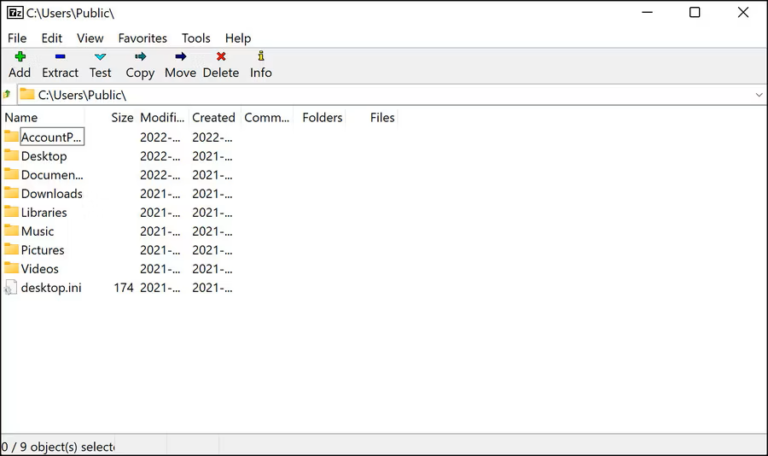
Task: Click the Add toolbar icon
Action: (20, 57)
